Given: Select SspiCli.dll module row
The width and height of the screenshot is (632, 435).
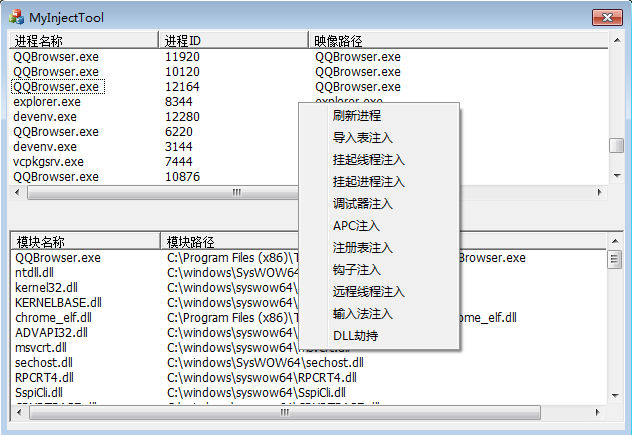Looking at the screenshot, I should click(39, 393).
